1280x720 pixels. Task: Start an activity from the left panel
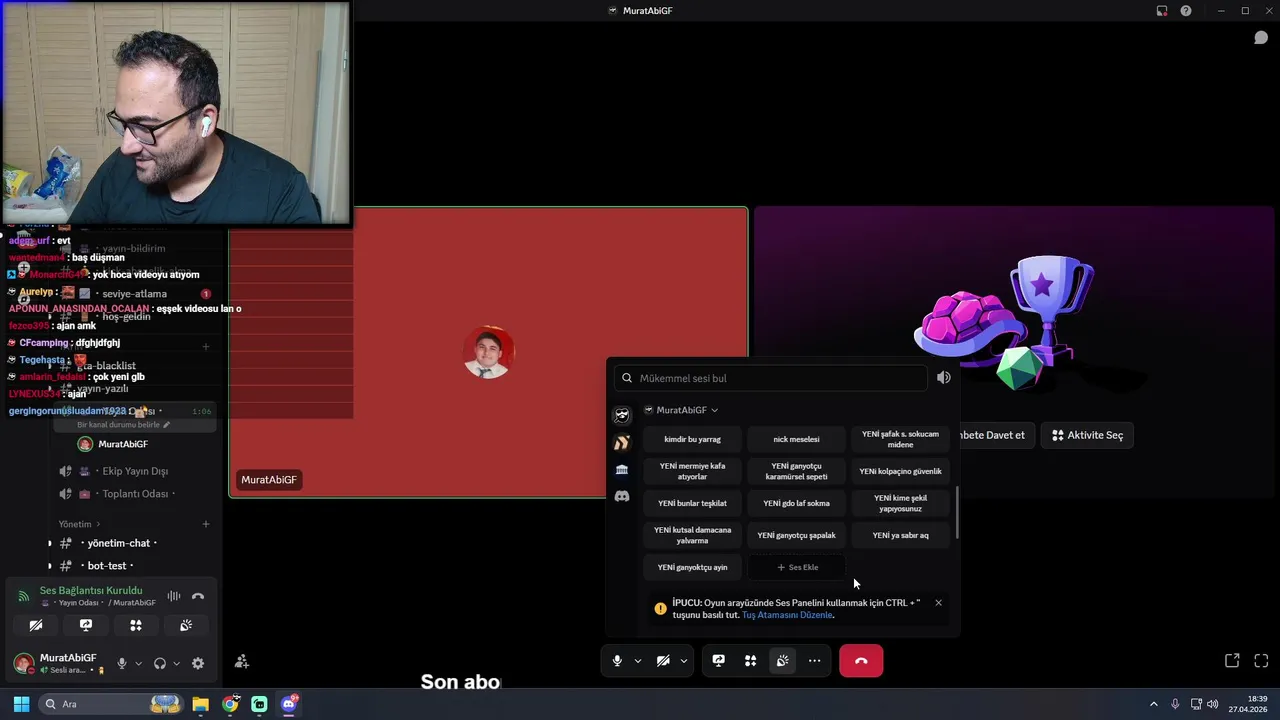coord(136,625)
